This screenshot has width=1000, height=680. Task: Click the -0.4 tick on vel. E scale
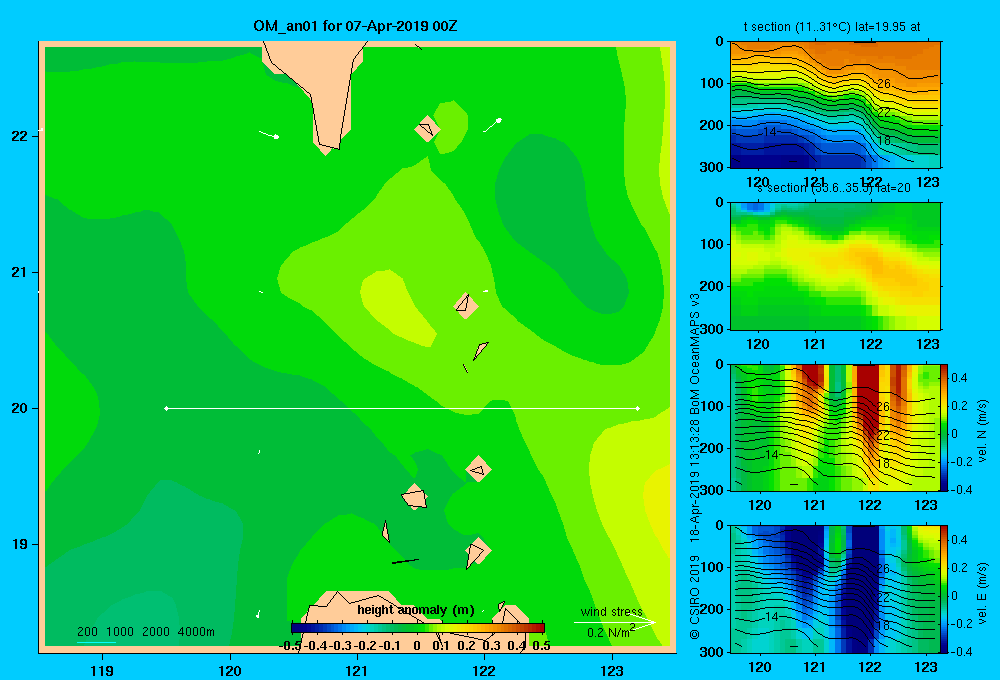tap(961, 651)
